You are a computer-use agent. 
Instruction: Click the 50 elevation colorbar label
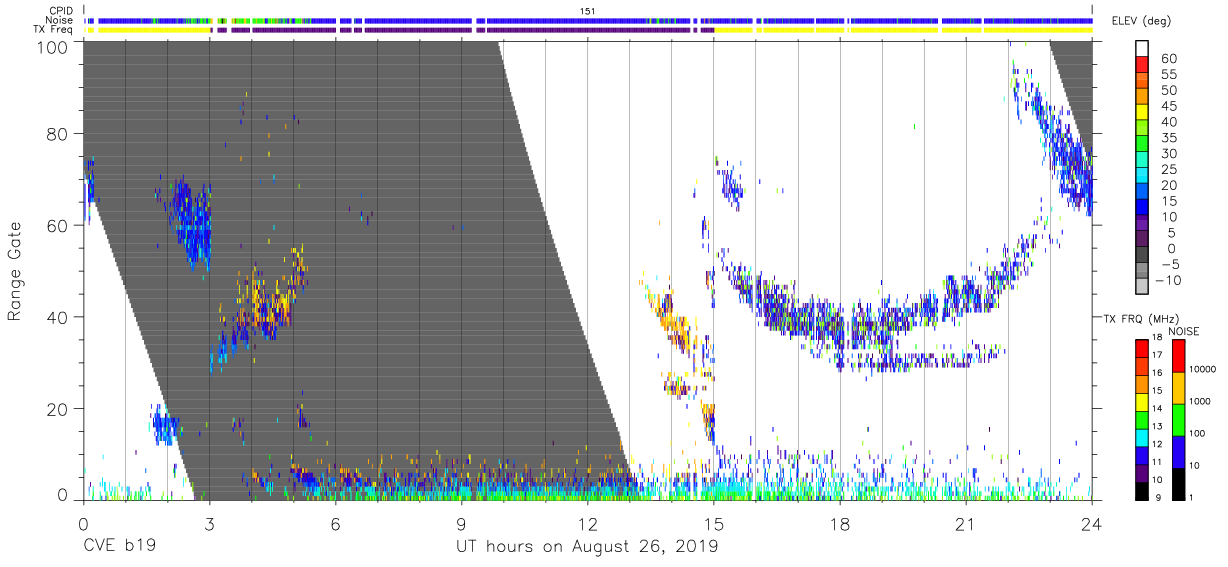point(1169,91)
